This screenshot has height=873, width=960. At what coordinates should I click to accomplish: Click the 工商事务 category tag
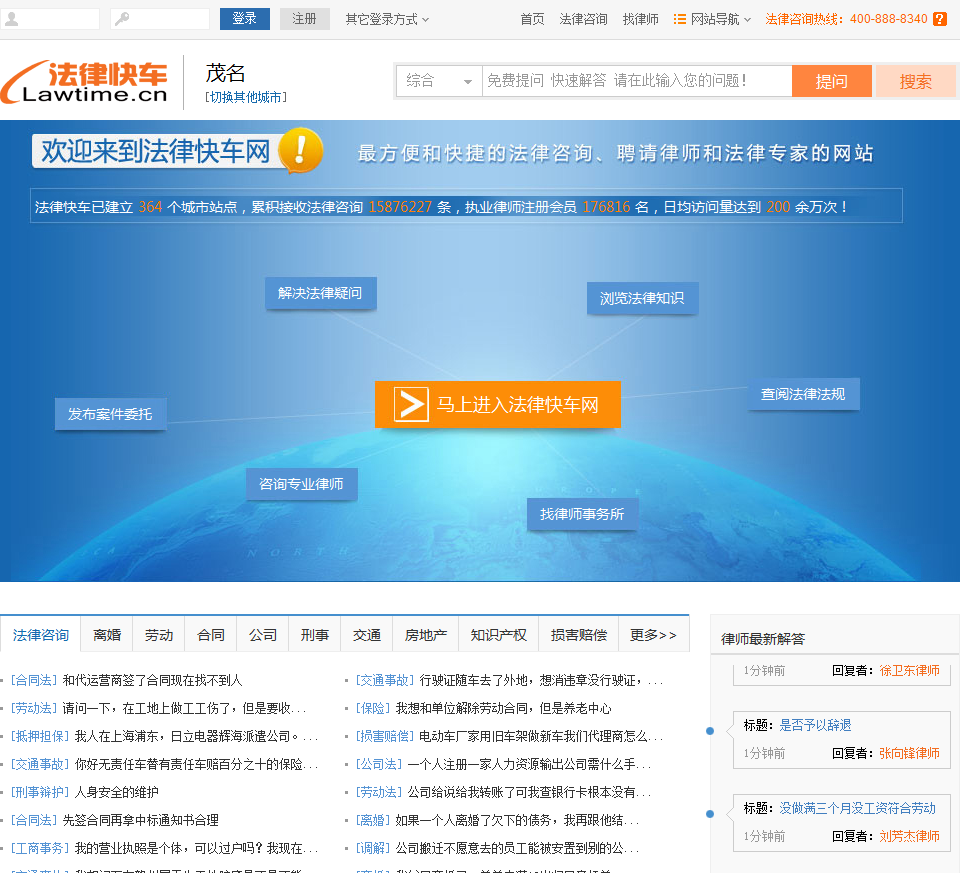point(40,849)
